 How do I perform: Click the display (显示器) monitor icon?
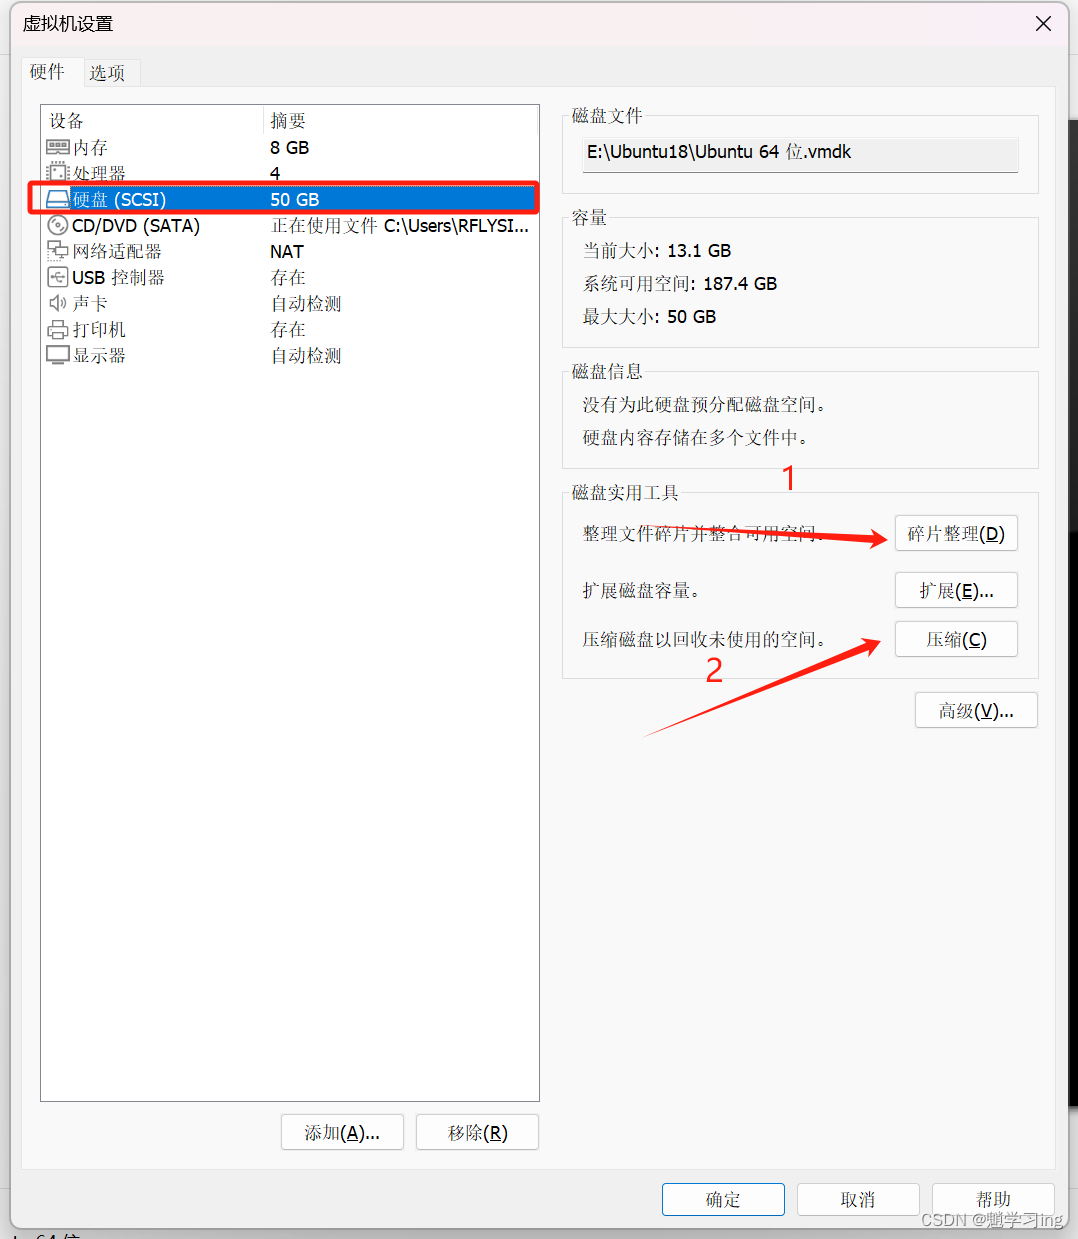click(x=58, y=355)
